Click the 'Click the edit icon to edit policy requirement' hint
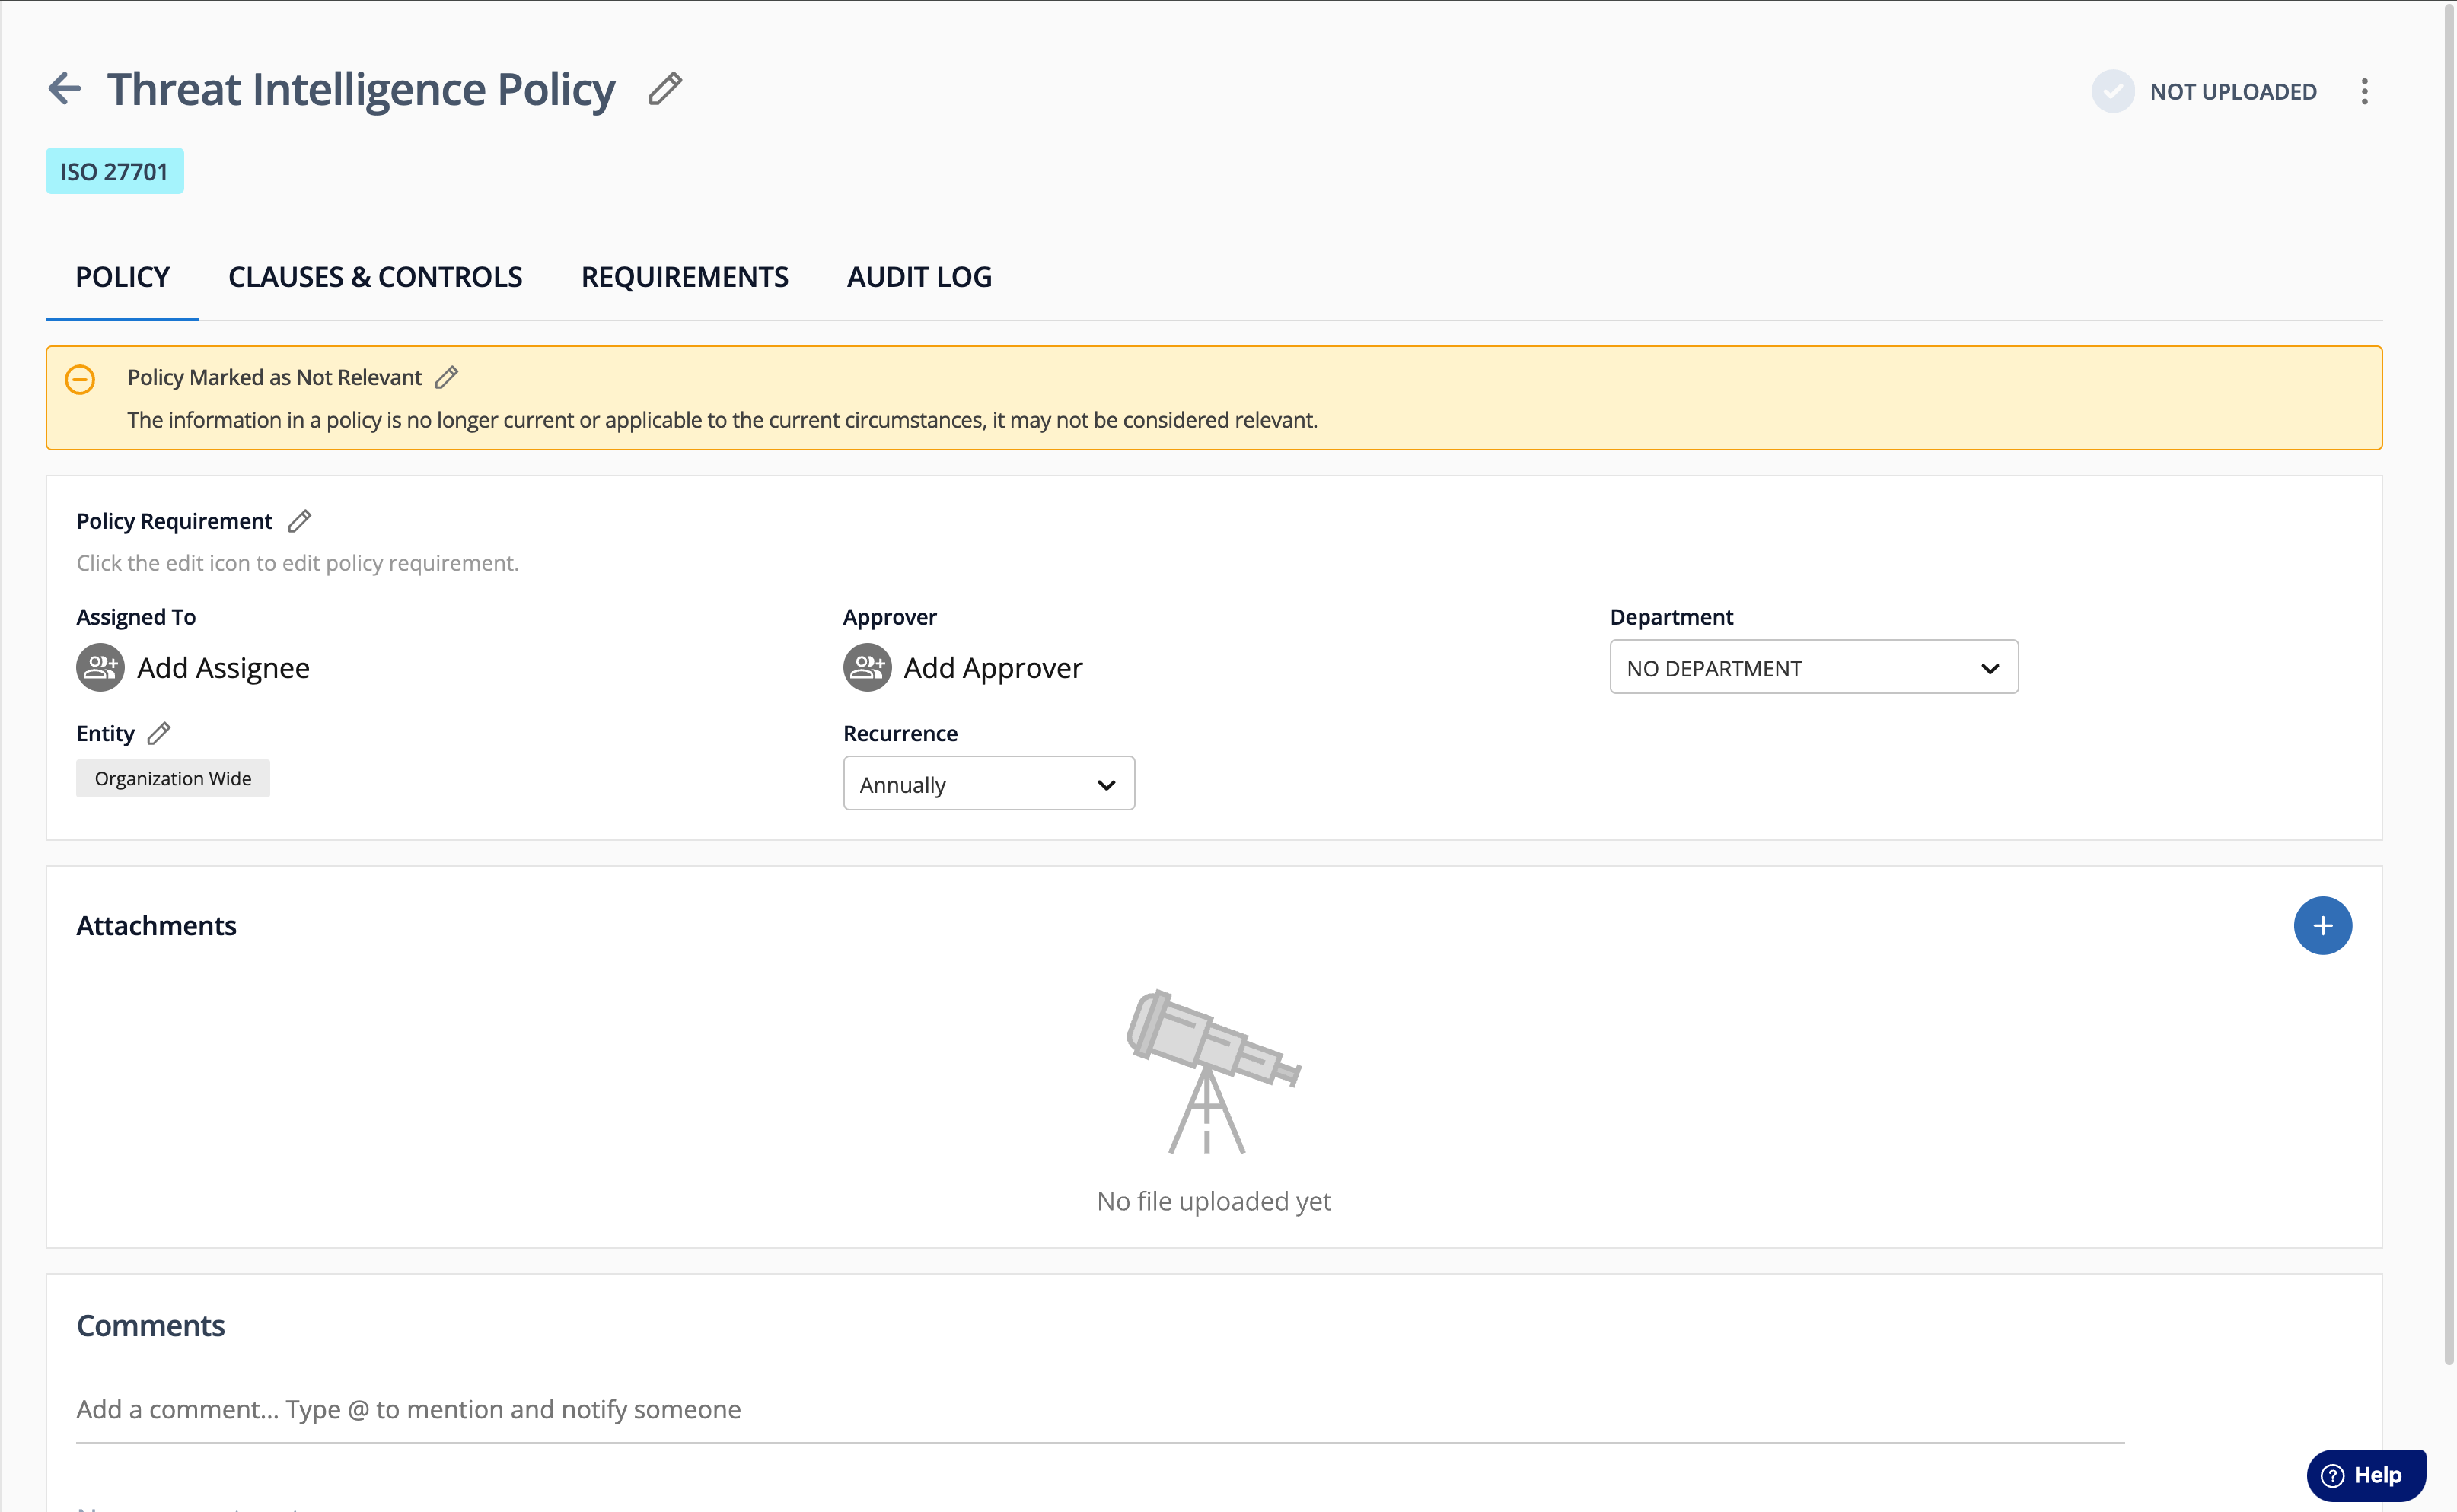The width and height of the screenshot is (2457, 1512). 298,563
